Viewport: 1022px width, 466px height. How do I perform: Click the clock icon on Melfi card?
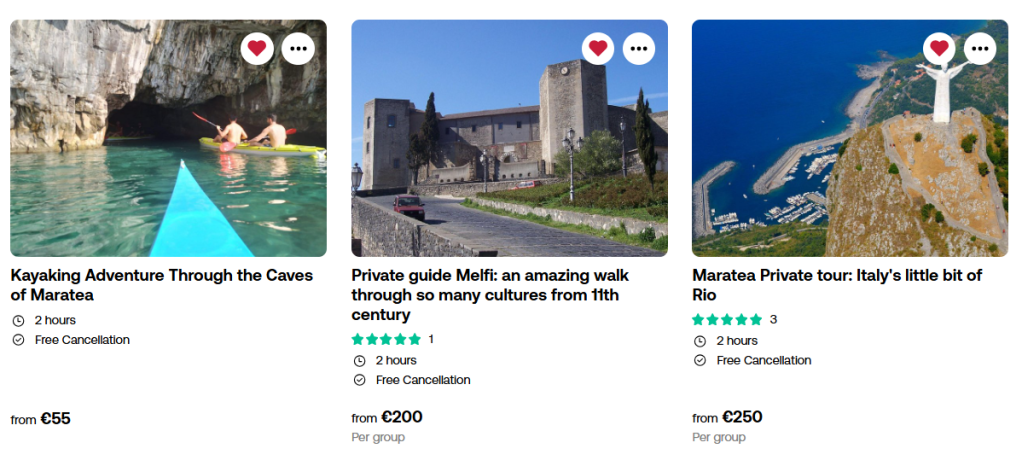pyautogui.click(x=359, y=361)
